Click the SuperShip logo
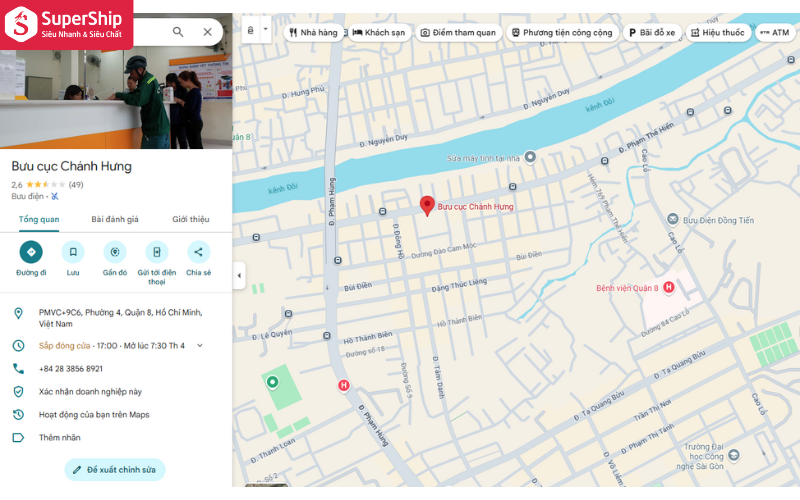This screenshot has width=800, height=500. (66, 24)
